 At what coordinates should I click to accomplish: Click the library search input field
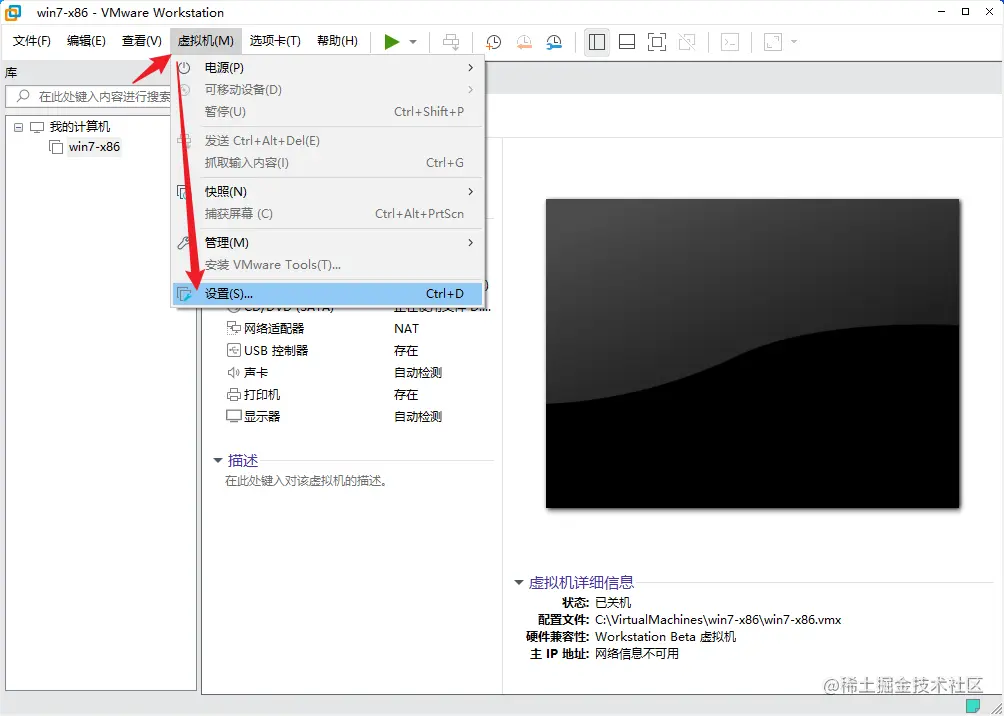pyautogui.click(x=90, y=97)
